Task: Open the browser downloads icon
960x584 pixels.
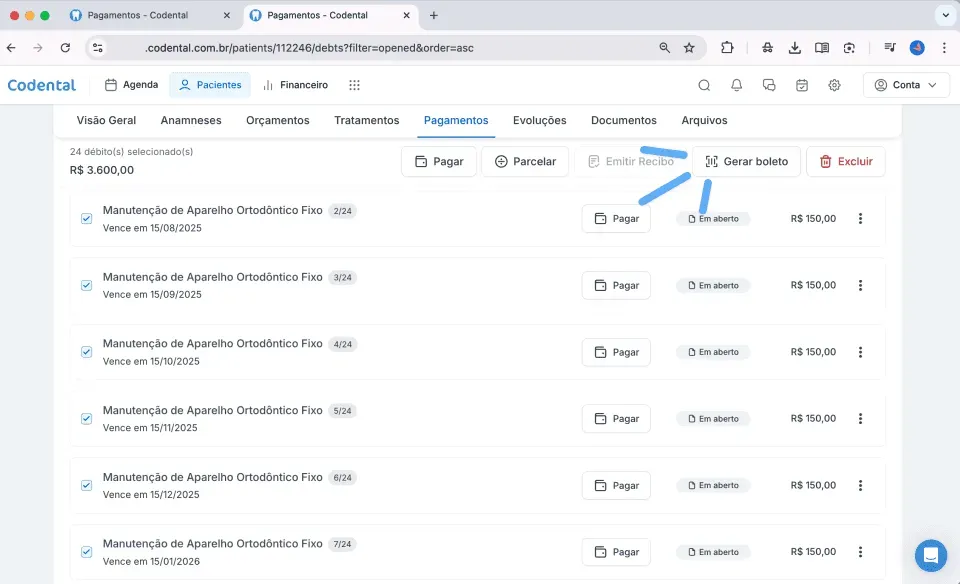Action: (795, 48)
